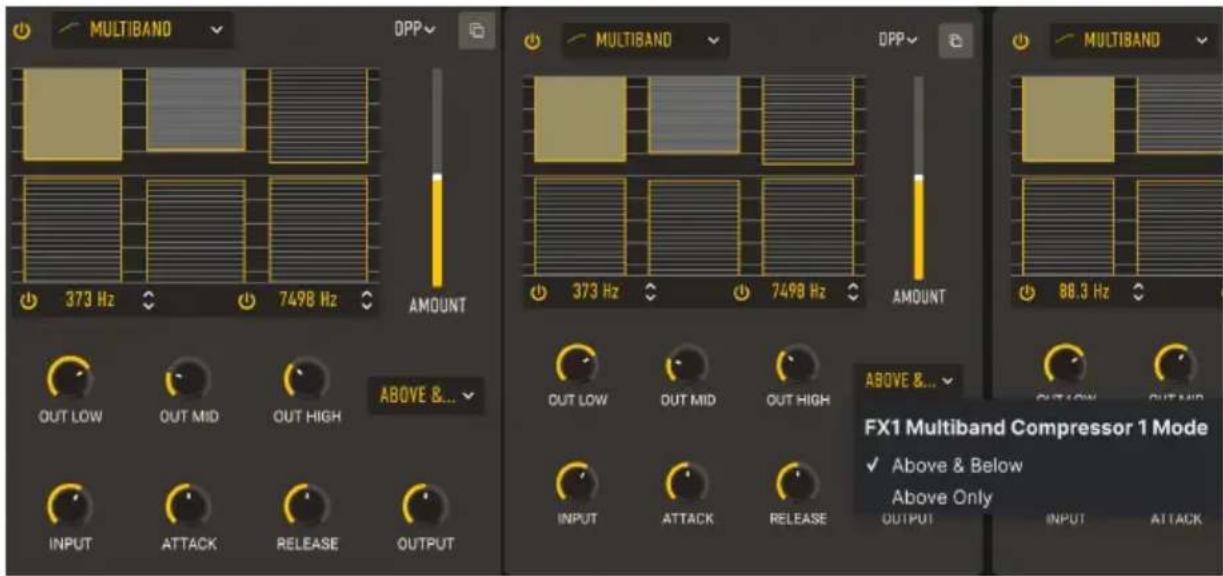Click the gray mid band block, first panel
This screenshot has height=576, width=1223.
coord(195,109)
